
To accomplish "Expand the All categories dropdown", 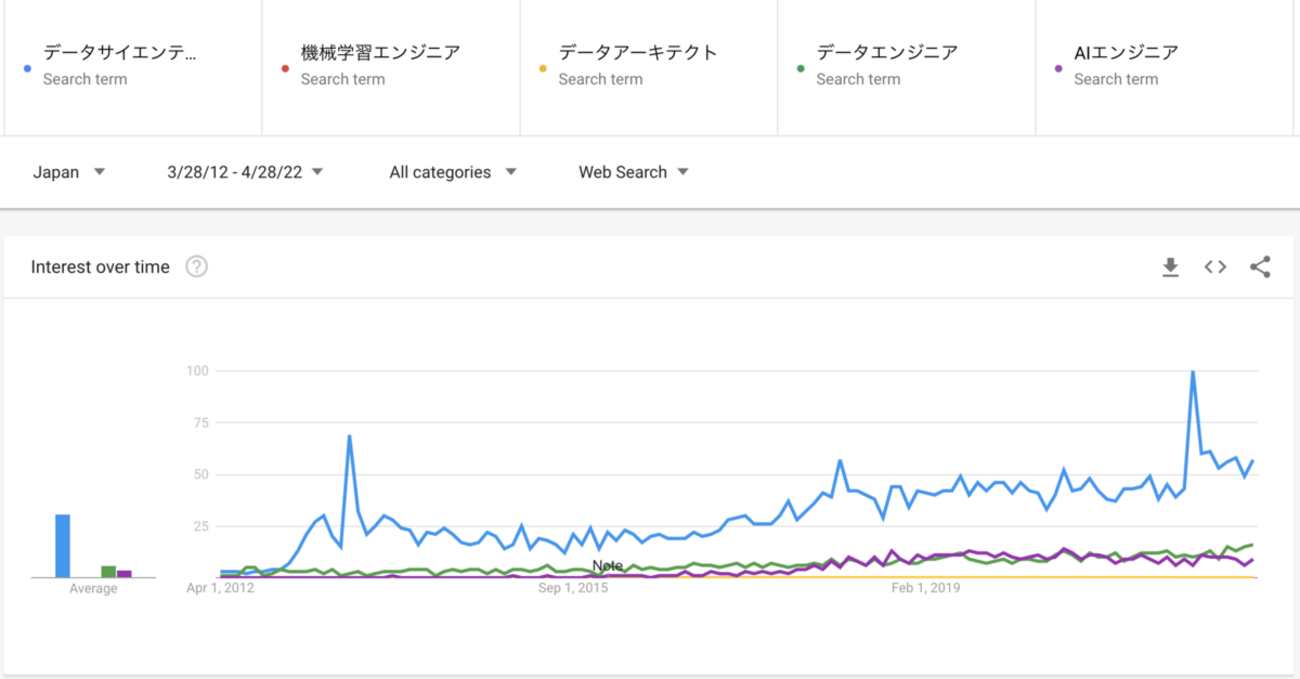I will click(453, 172).
